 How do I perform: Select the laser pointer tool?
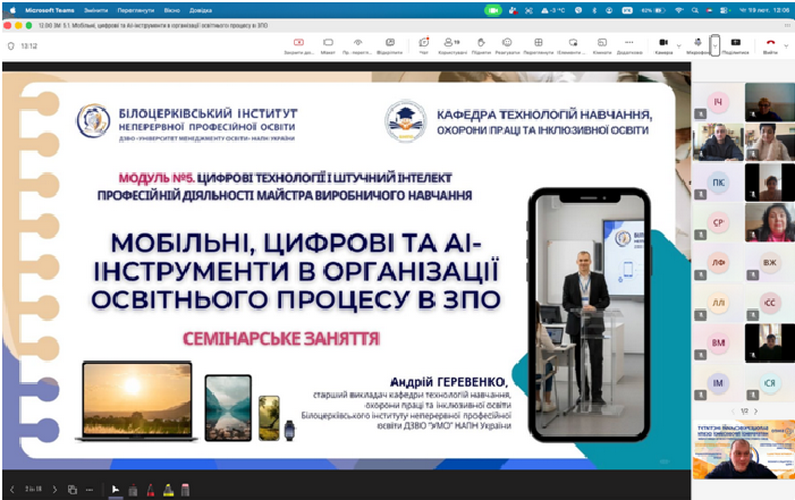[132, 489]
